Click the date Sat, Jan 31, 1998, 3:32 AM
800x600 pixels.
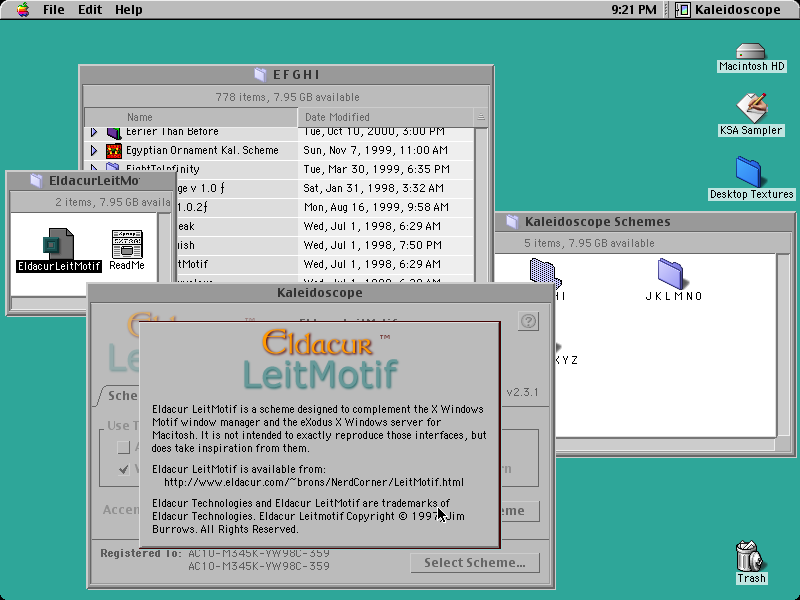373,188
